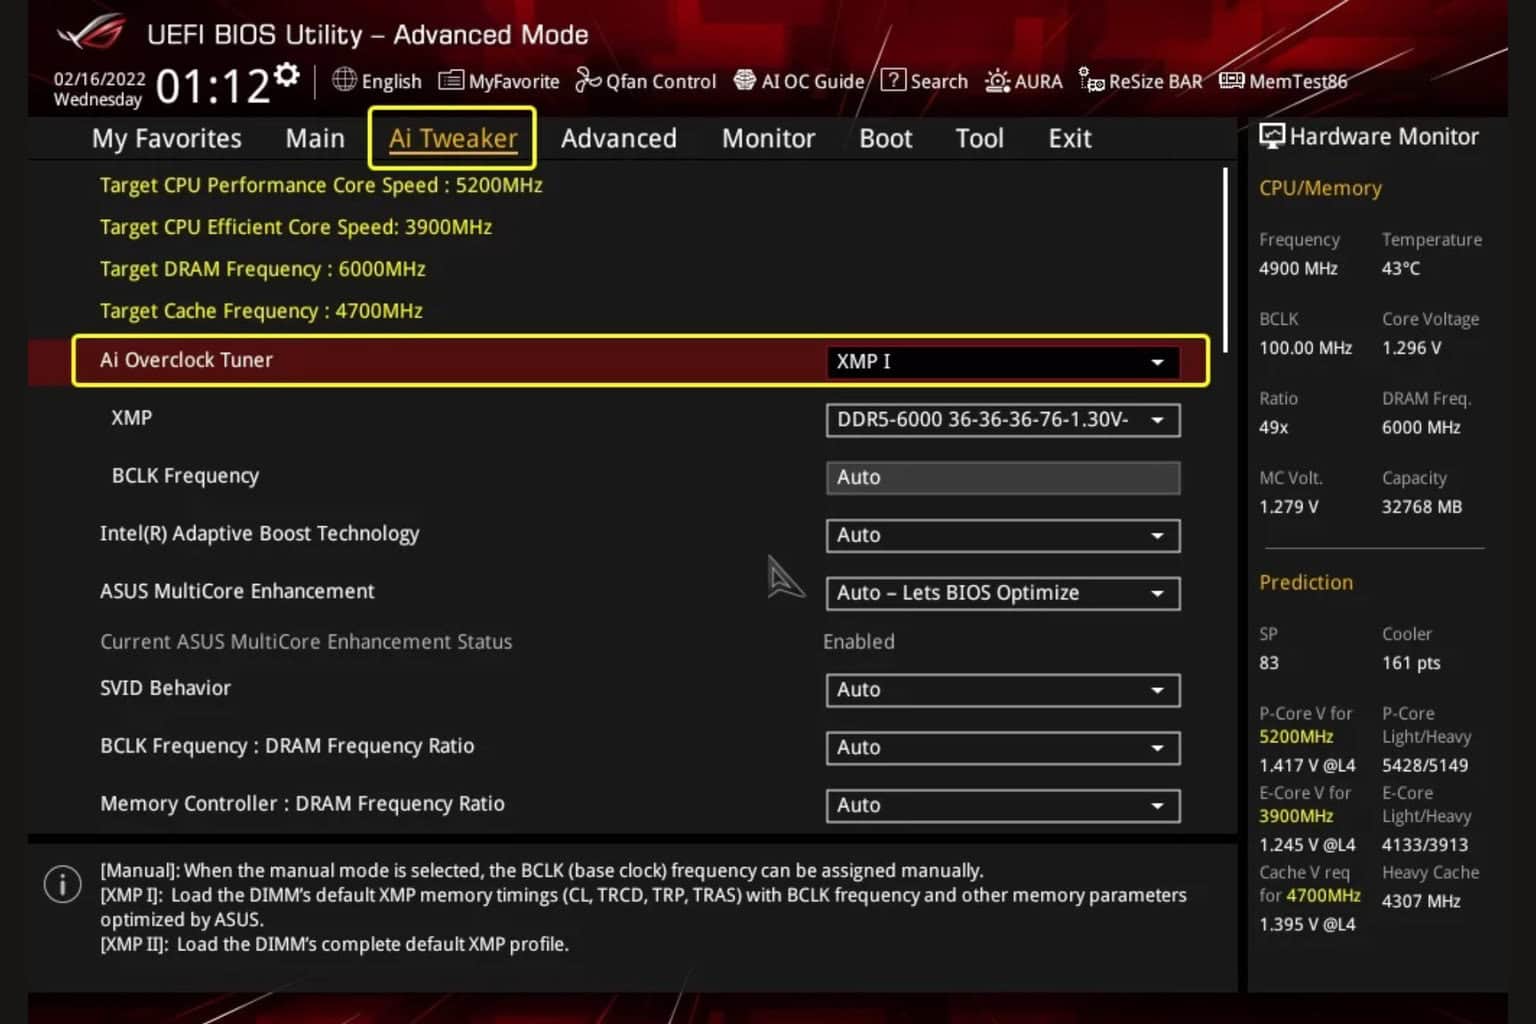The width and height of the screenshot is (1536, 1024).
Task: Click the globe language icon
Action: 344,80
